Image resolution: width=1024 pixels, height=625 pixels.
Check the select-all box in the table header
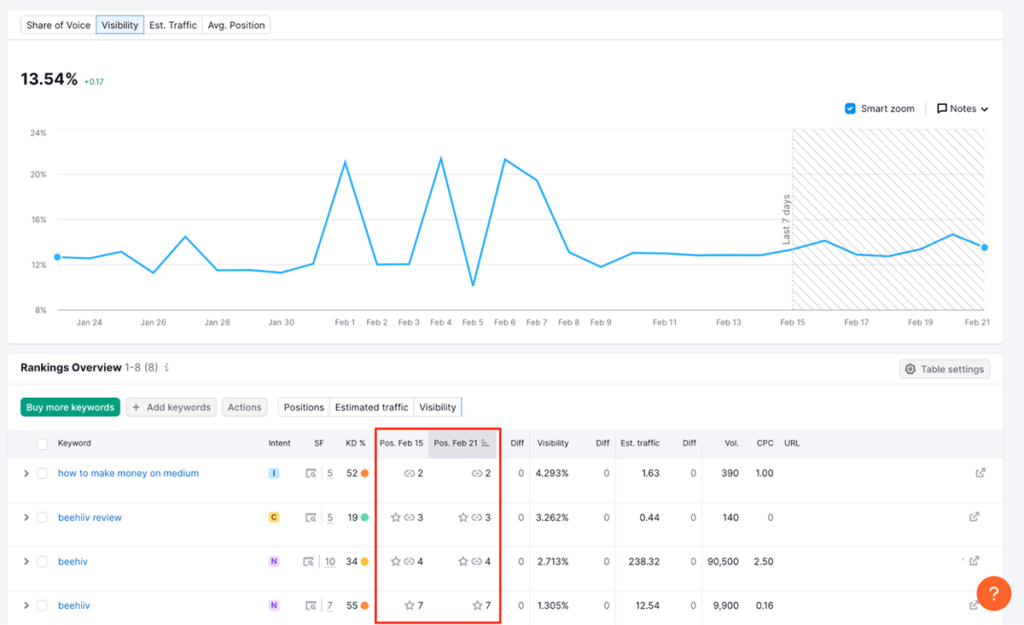[x=44, y=443]
